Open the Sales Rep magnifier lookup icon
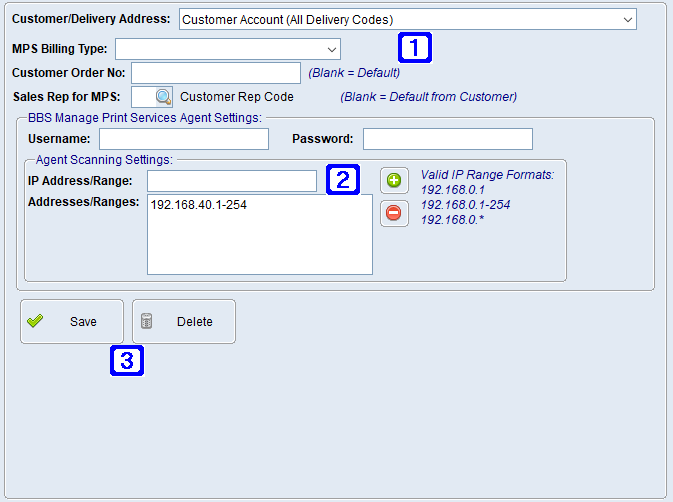Viewport: 673px width, 502px height. point(164,97)
